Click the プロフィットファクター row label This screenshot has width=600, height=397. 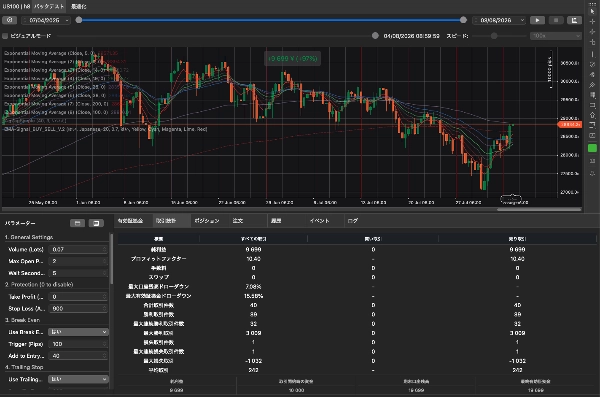pos(158,259)
